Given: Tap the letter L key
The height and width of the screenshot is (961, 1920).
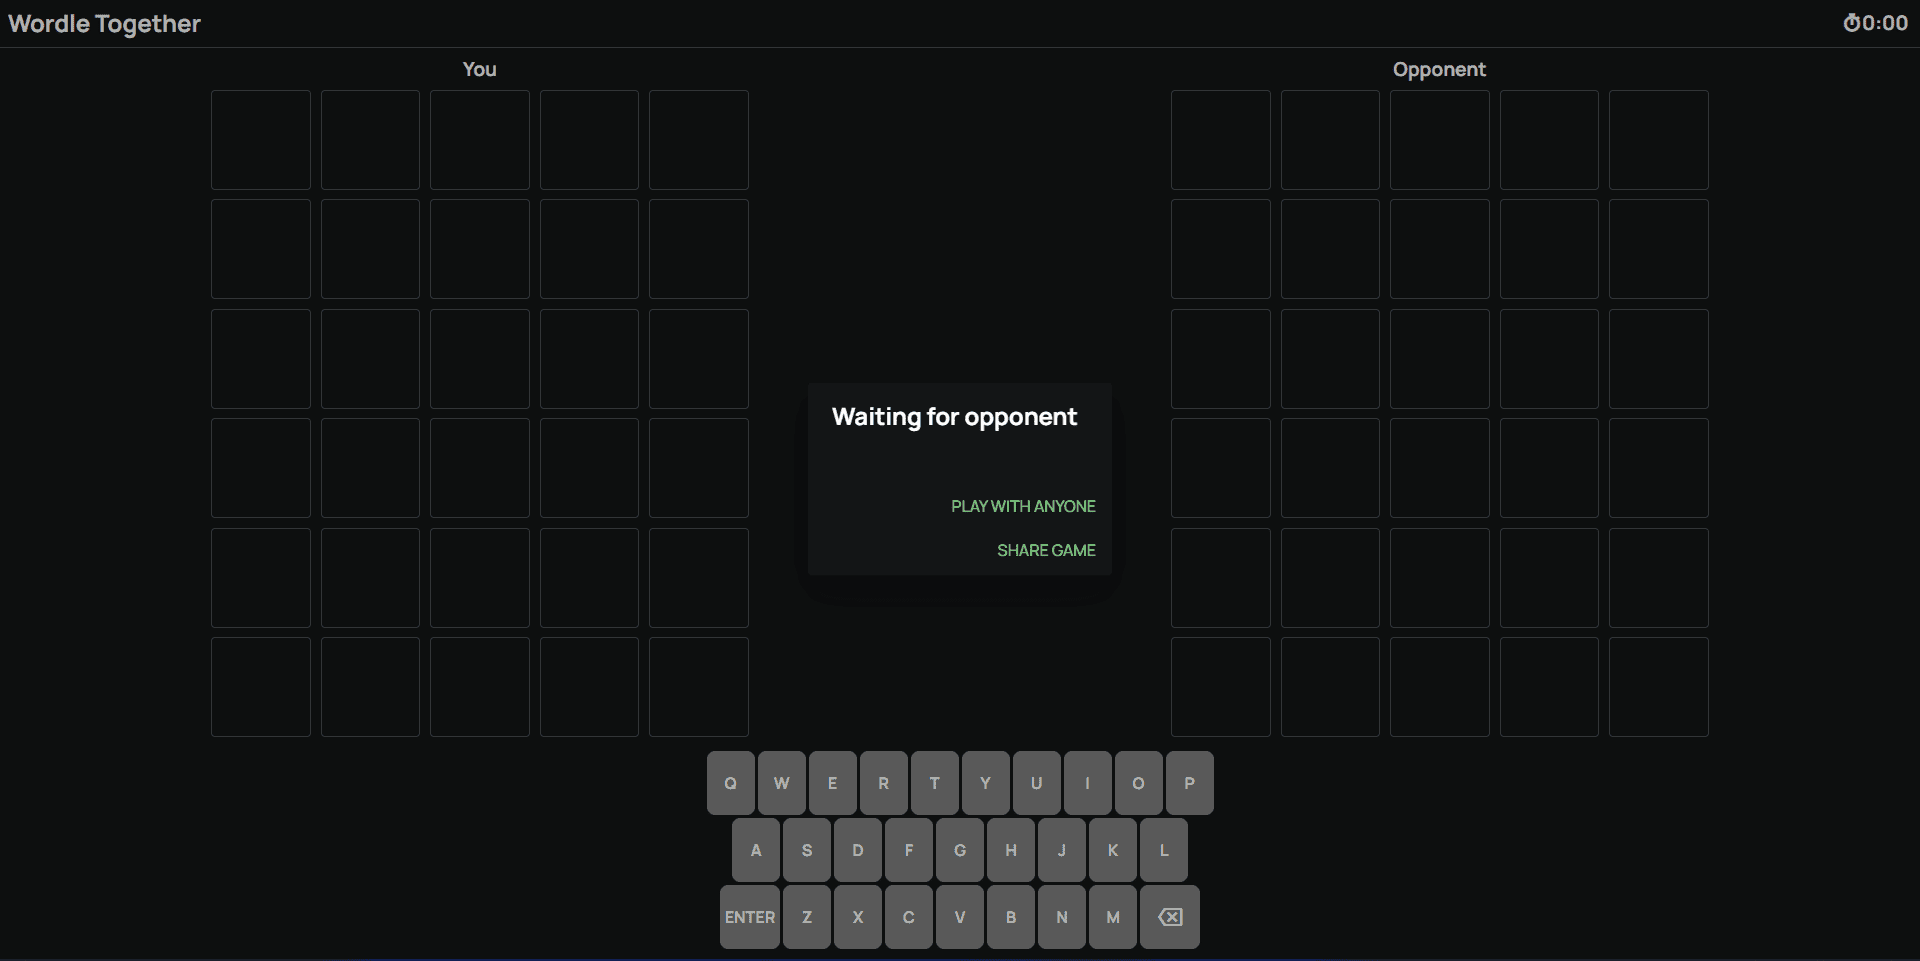Looking at the screenshot, I should point(1163,850).
